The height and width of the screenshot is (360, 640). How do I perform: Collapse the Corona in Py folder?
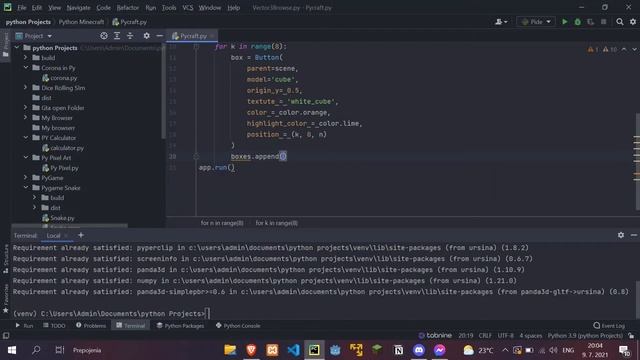point(26,68)
